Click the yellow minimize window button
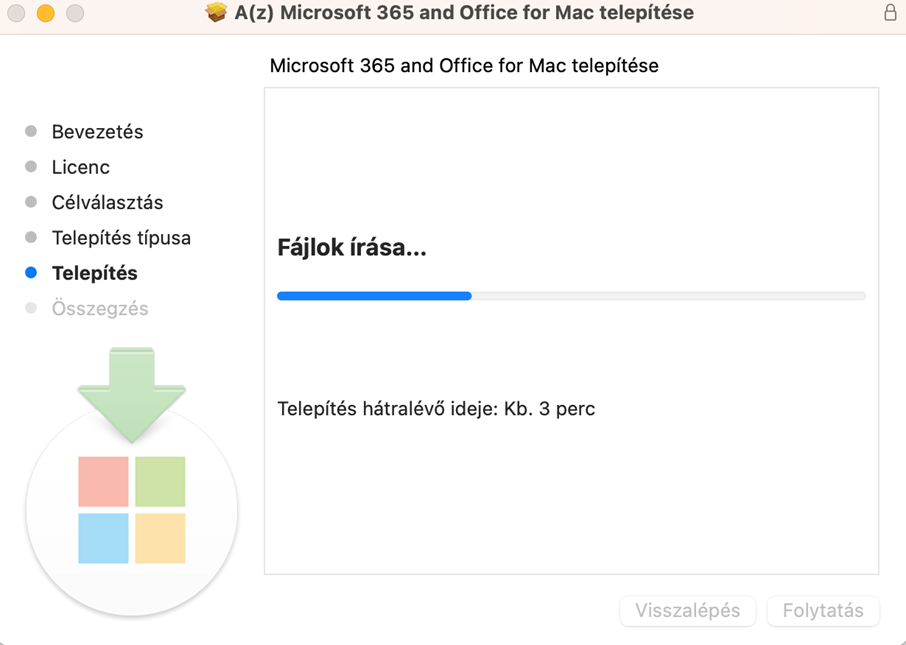906x645 pixels. 46,13
